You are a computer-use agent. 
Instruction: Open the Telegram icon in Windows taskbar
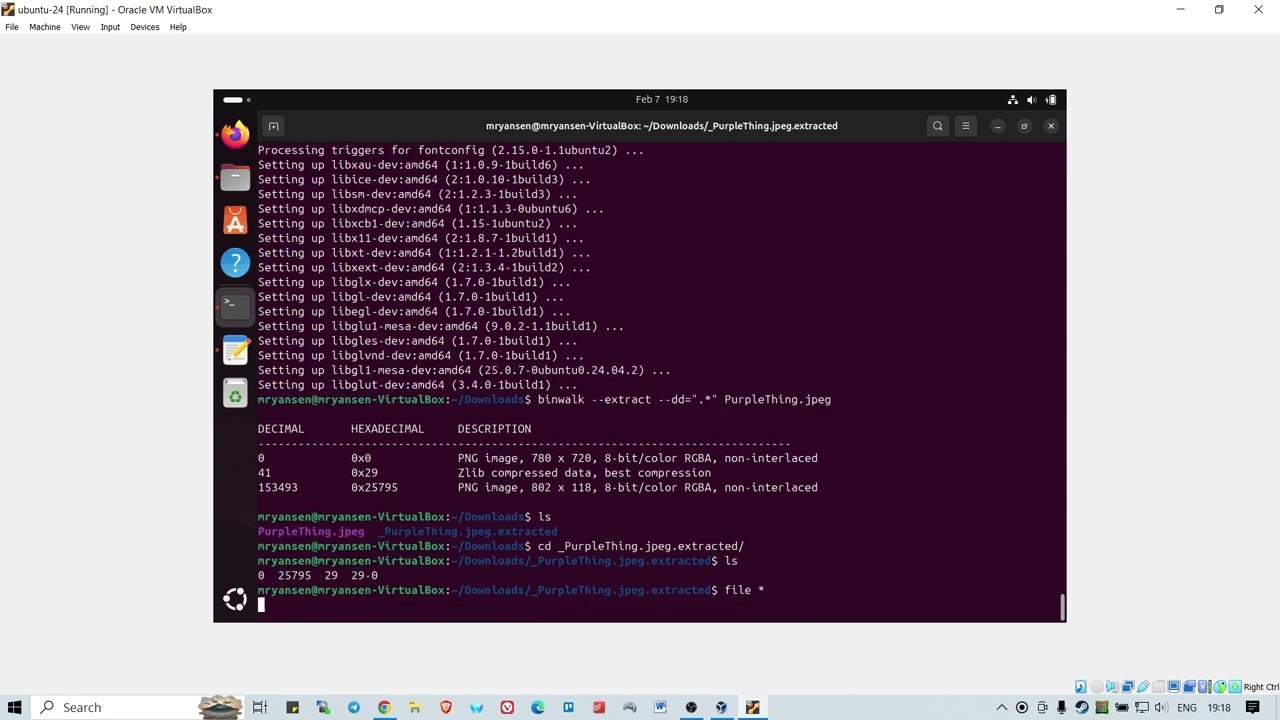coord(353,707)
